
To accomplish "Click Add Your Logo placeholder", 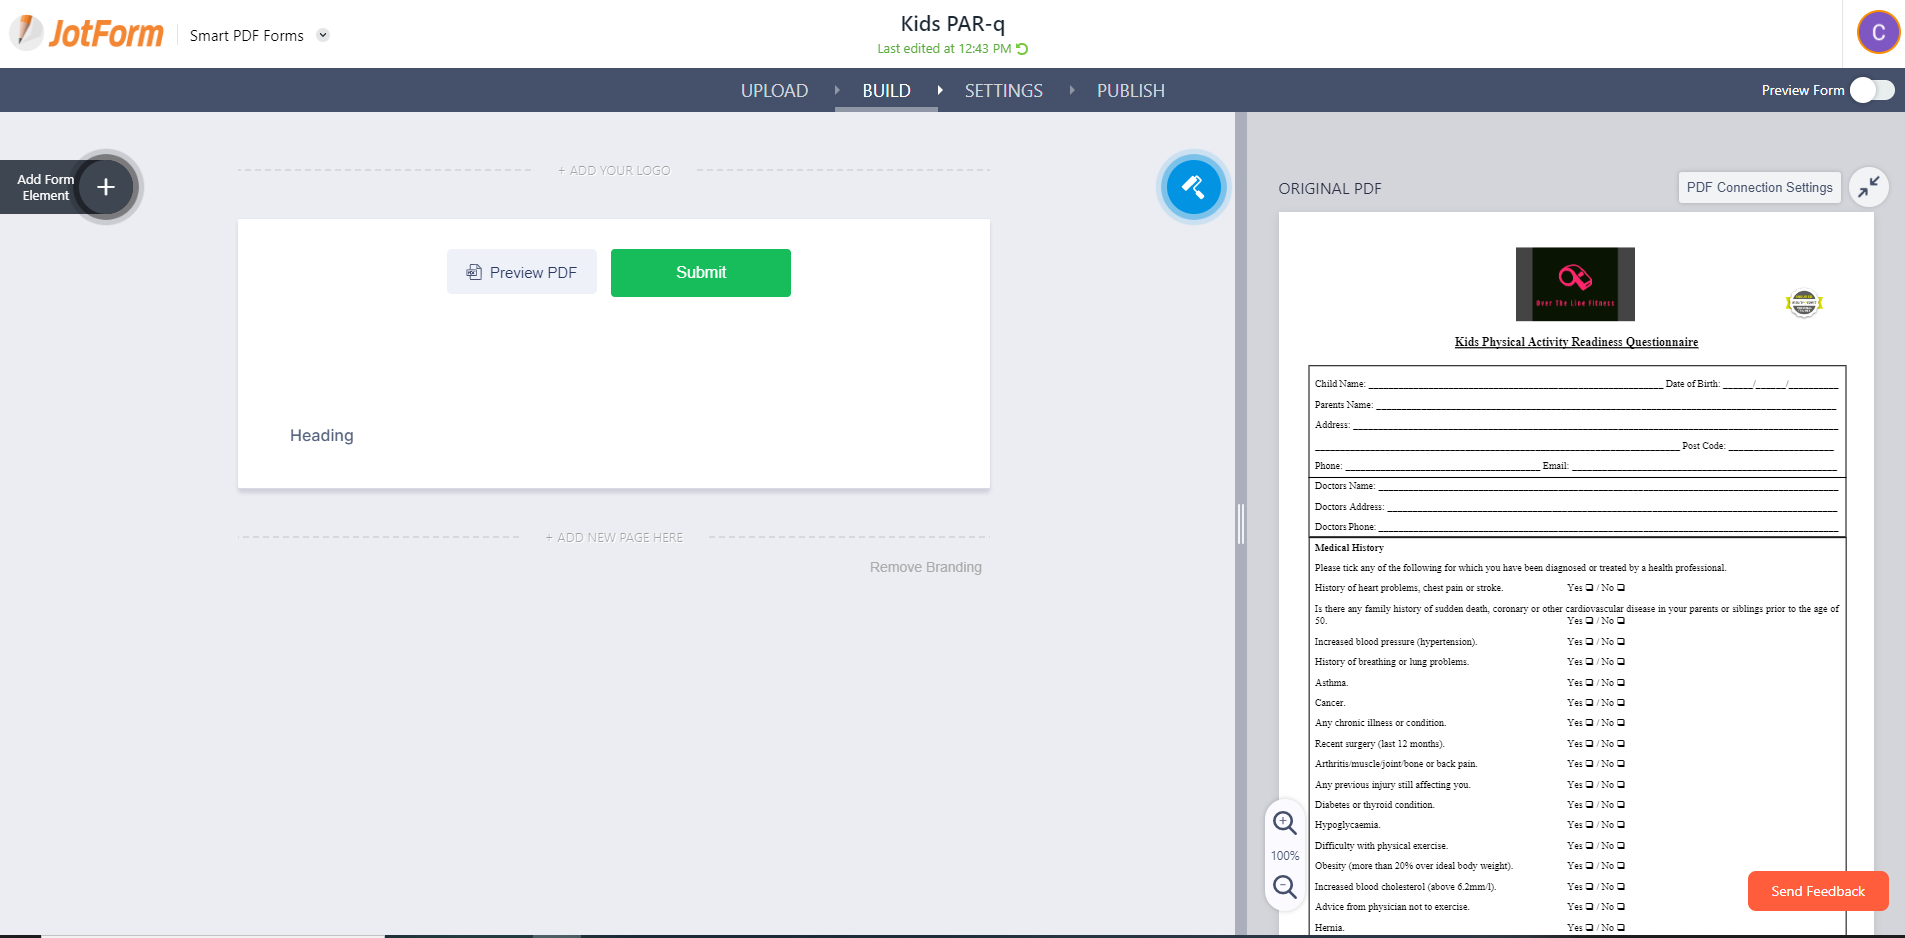I will click(614, 171).
